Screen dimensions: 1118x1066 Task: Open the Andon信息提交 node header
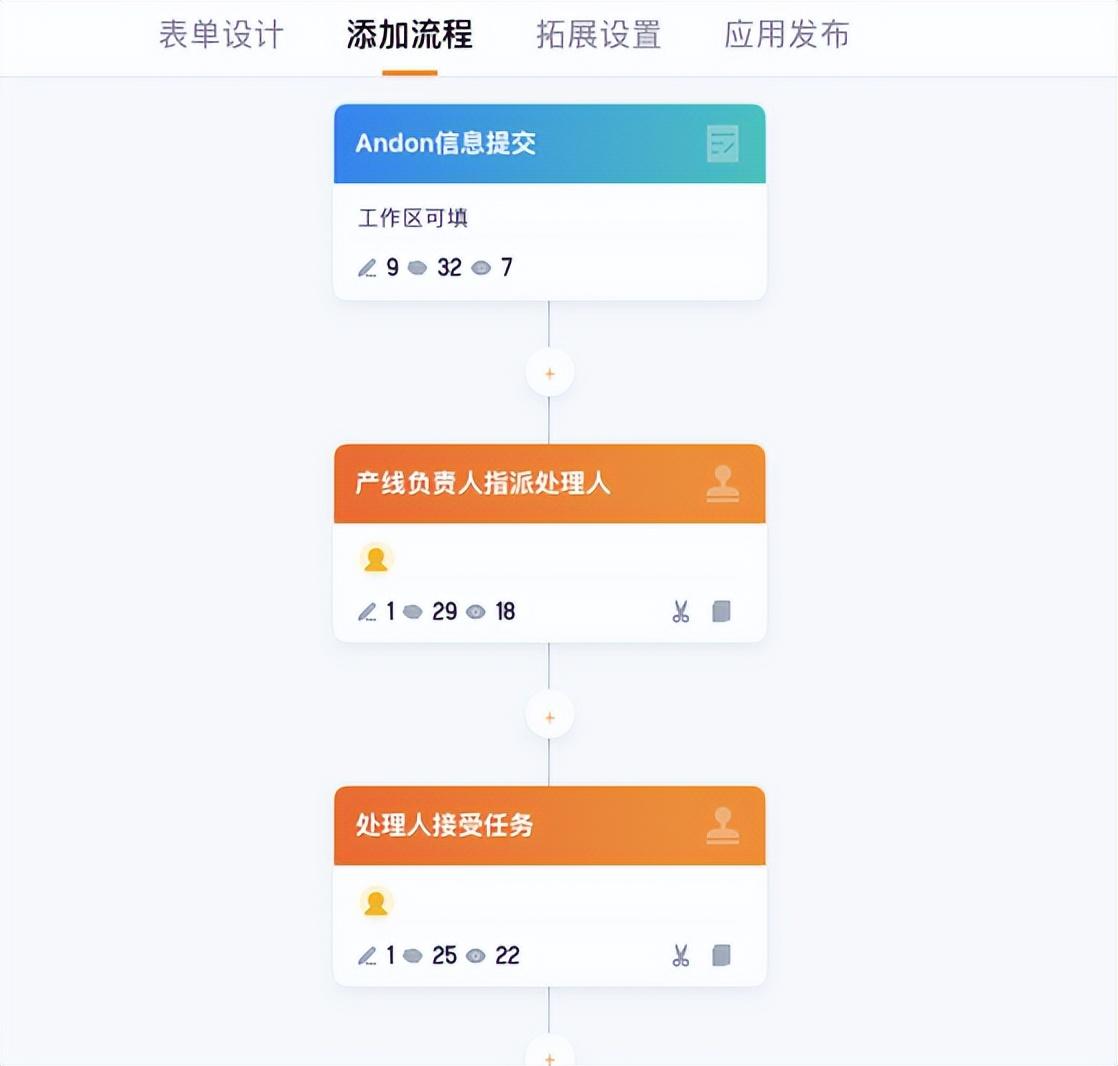tap(550, 143)
